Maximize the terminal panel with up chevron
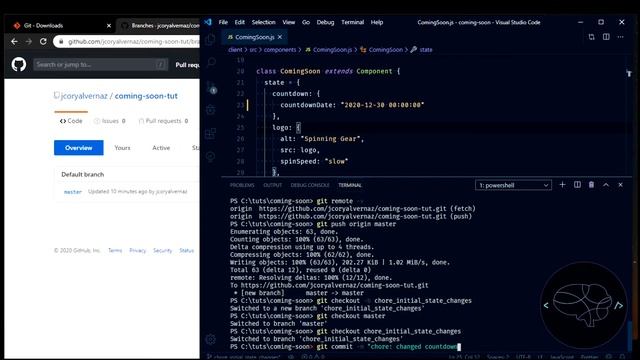The width and height of the screenshot is (640, 360). point(606,185)
